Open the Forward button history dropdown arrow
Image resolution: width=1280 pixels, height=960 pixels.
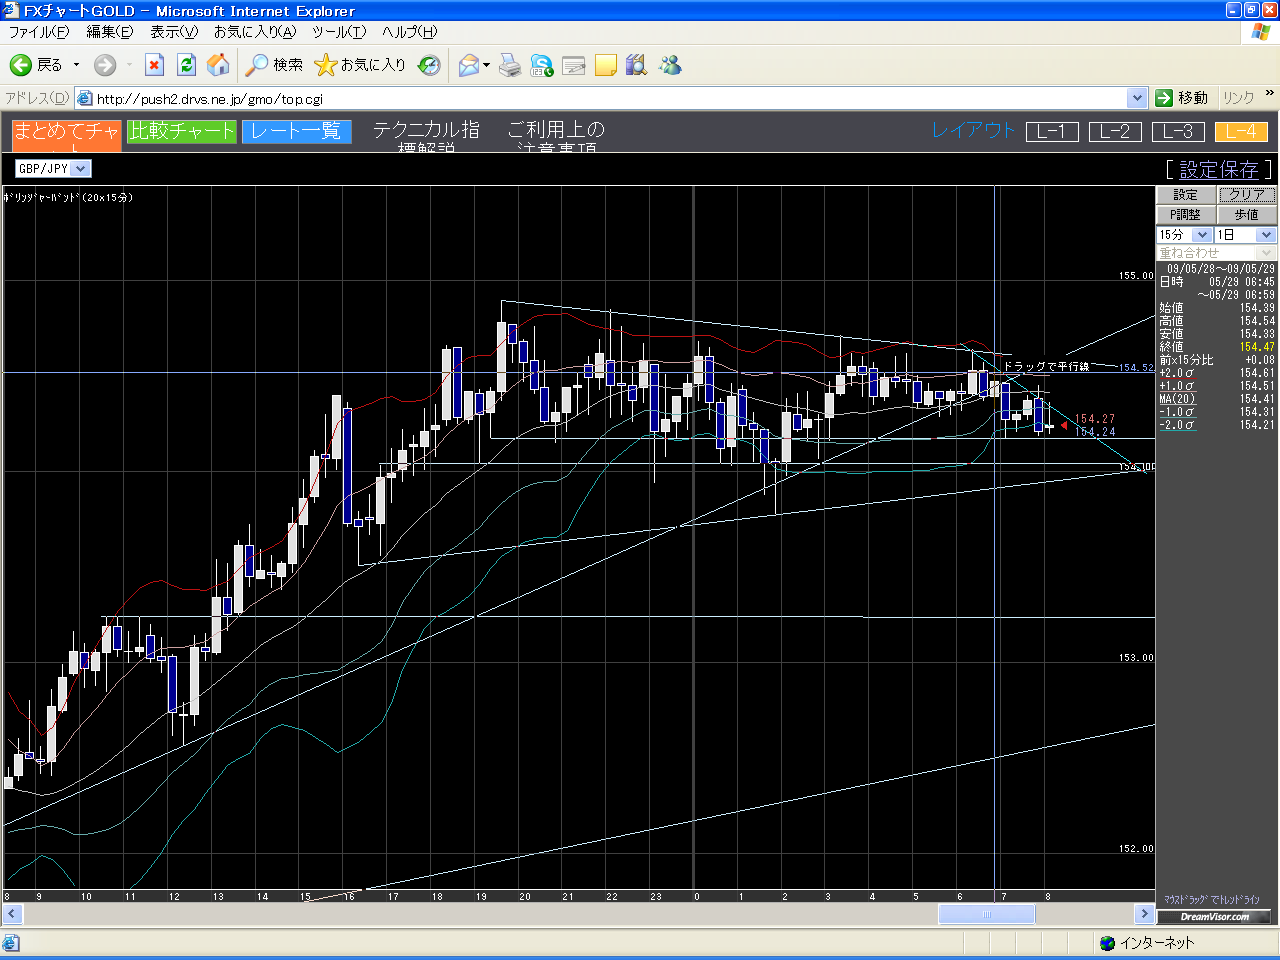coord(129,65)
